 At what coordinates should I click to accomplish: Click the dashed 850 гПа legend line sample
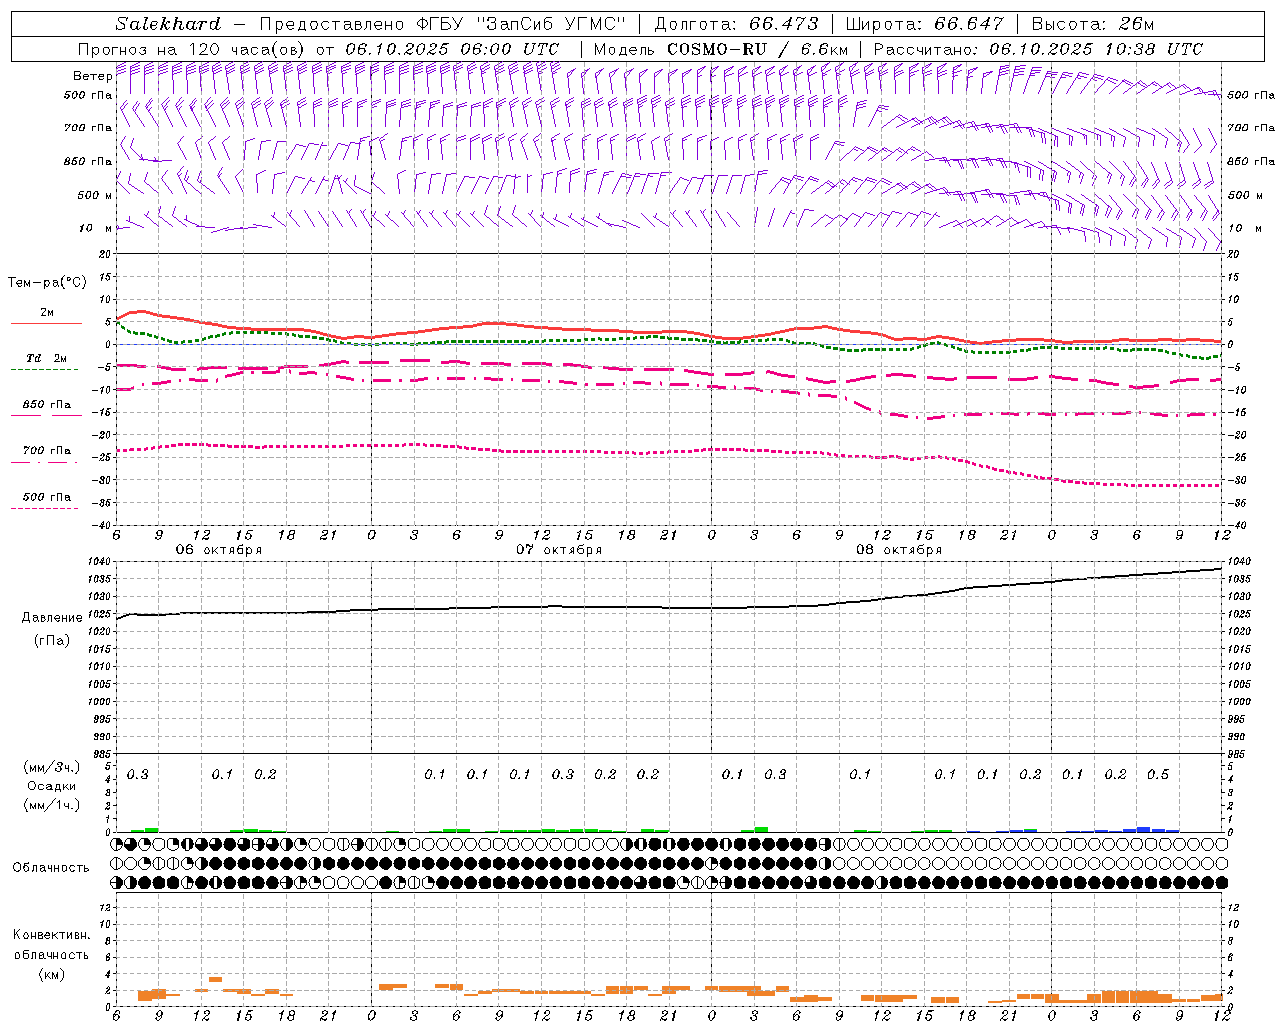[44, 416]
